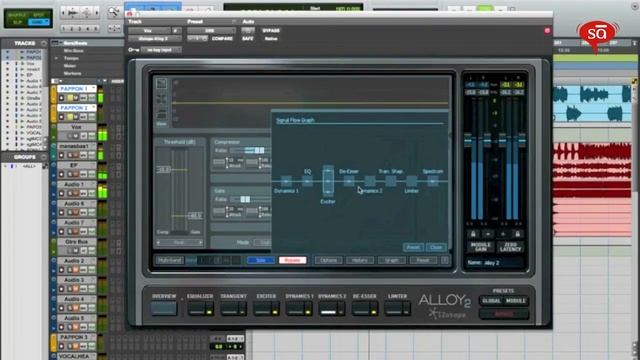Select the Grid edit mode

pos(38,22)
